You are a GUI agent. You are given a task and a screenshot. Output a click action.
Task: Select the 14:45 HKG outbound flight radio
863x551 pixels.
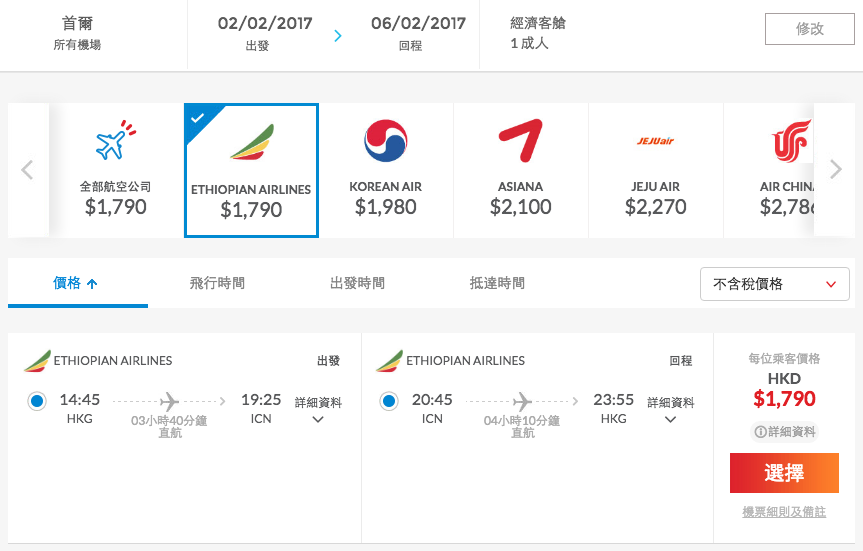[x=37, y=401]
